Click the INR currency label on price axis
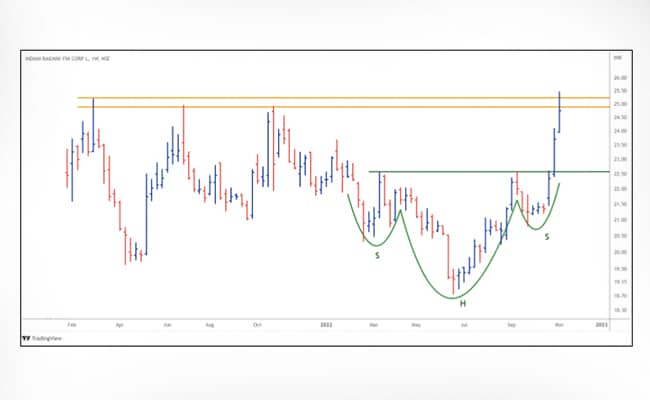 click(x=618, y=62)
